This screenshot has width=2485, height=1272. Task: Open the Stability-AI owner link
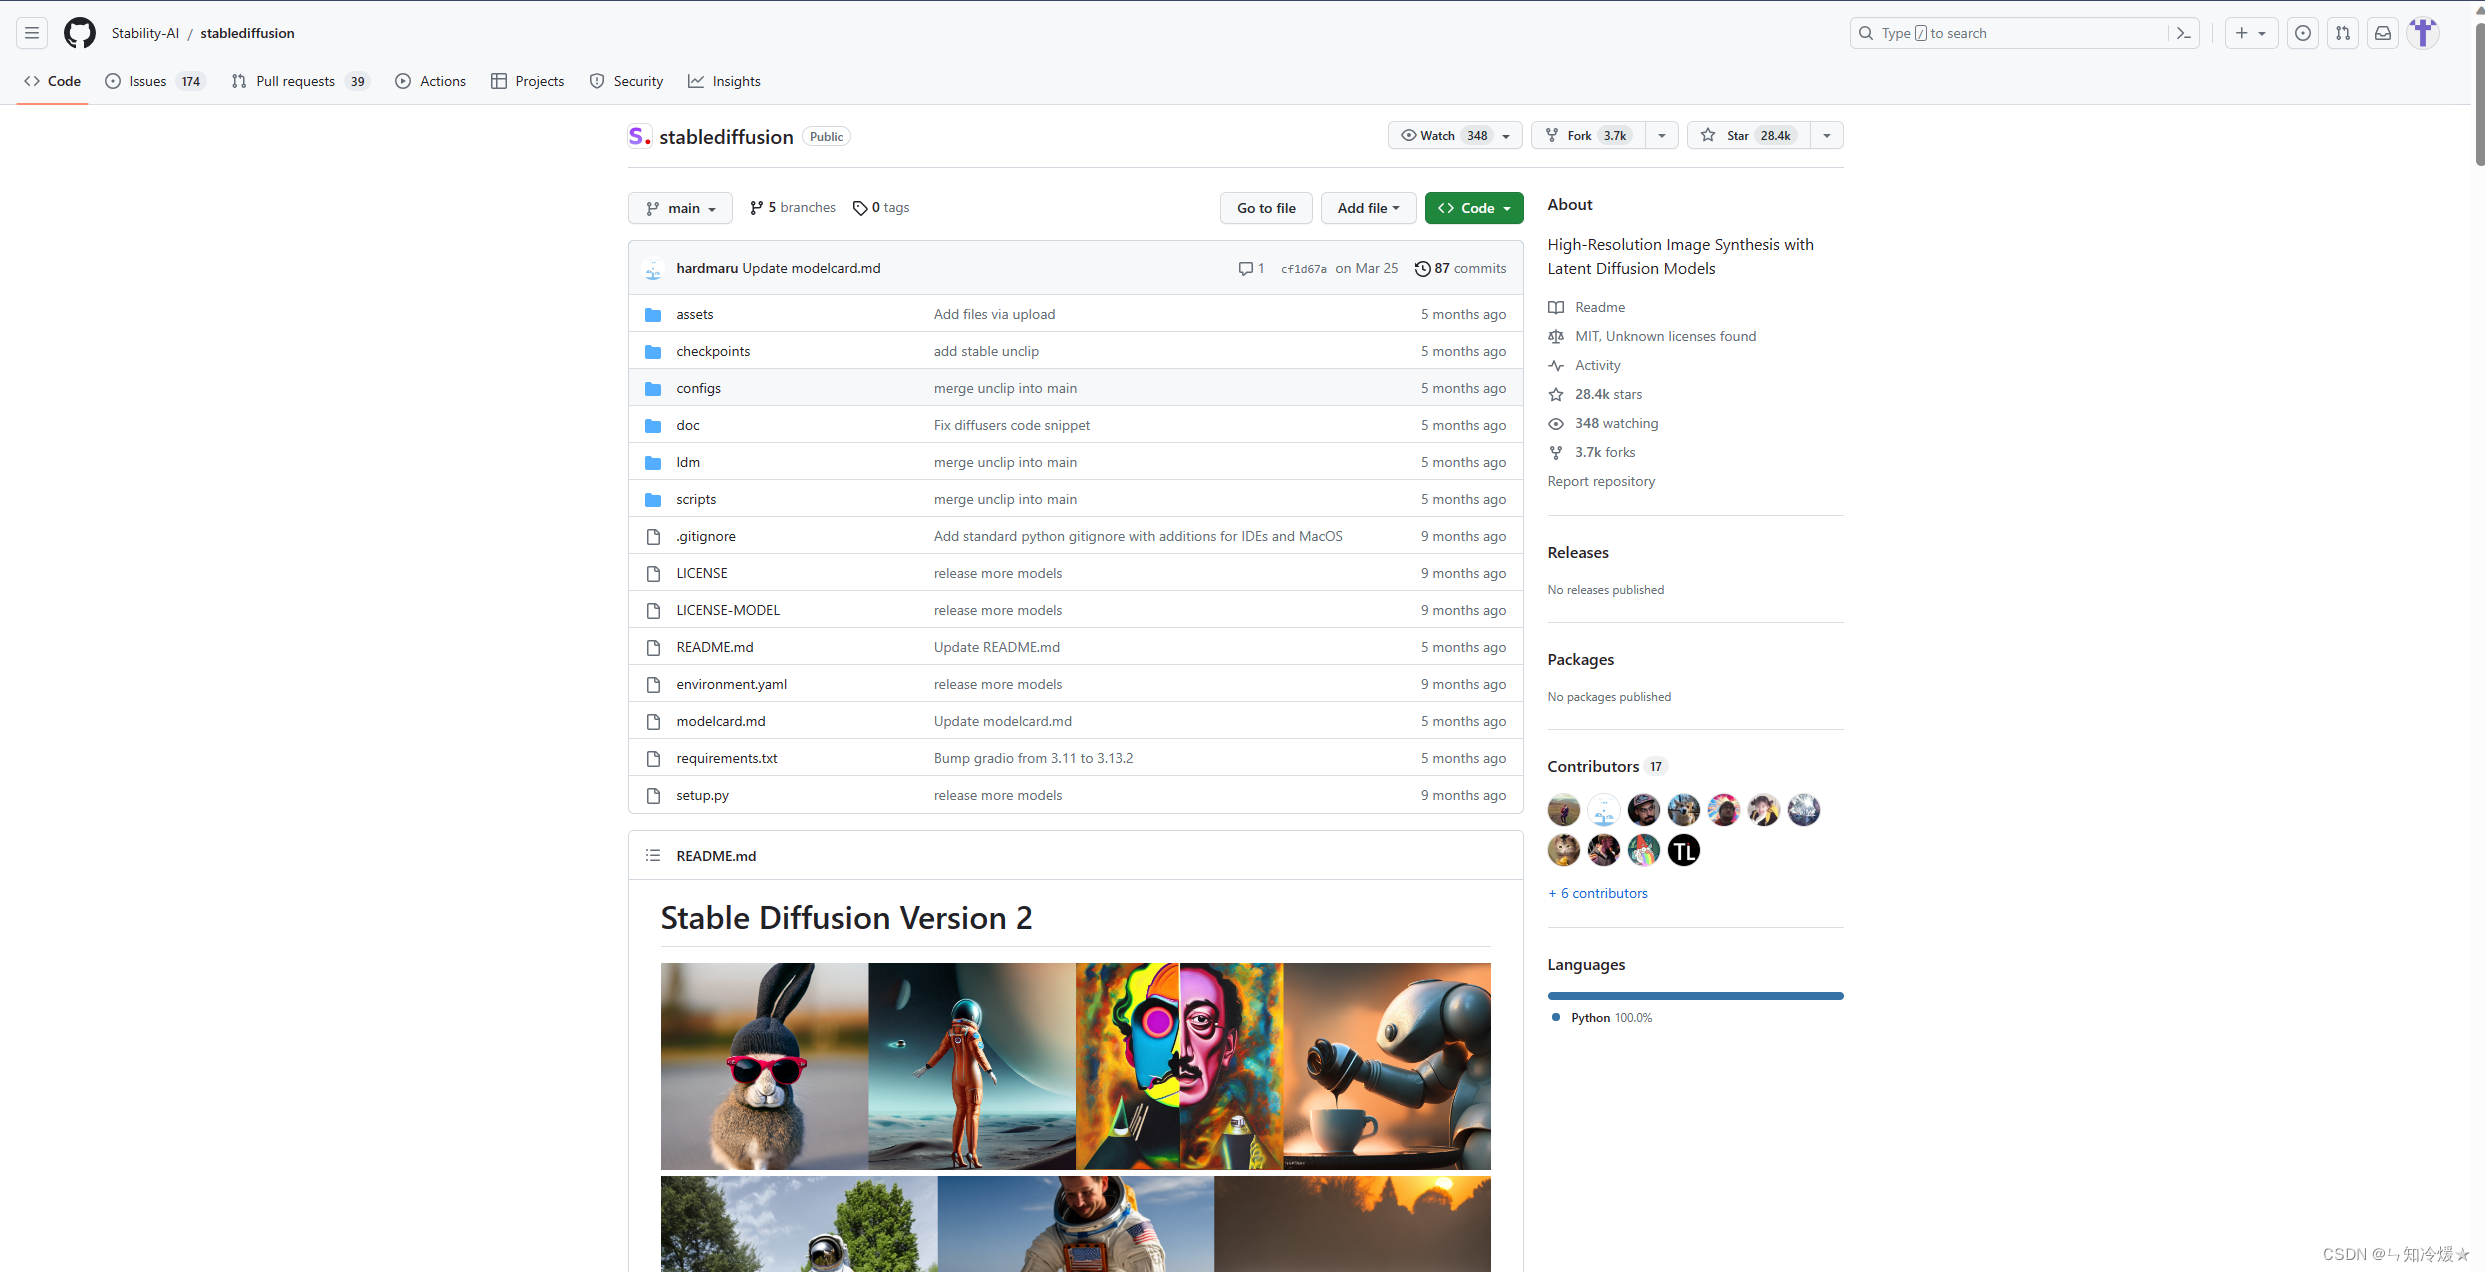pyautogui.click(x=145, y=33)
